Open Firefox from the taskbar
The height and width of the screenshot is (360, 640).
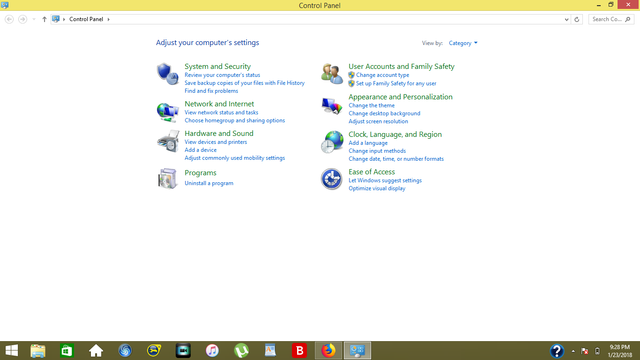point(328,351)
